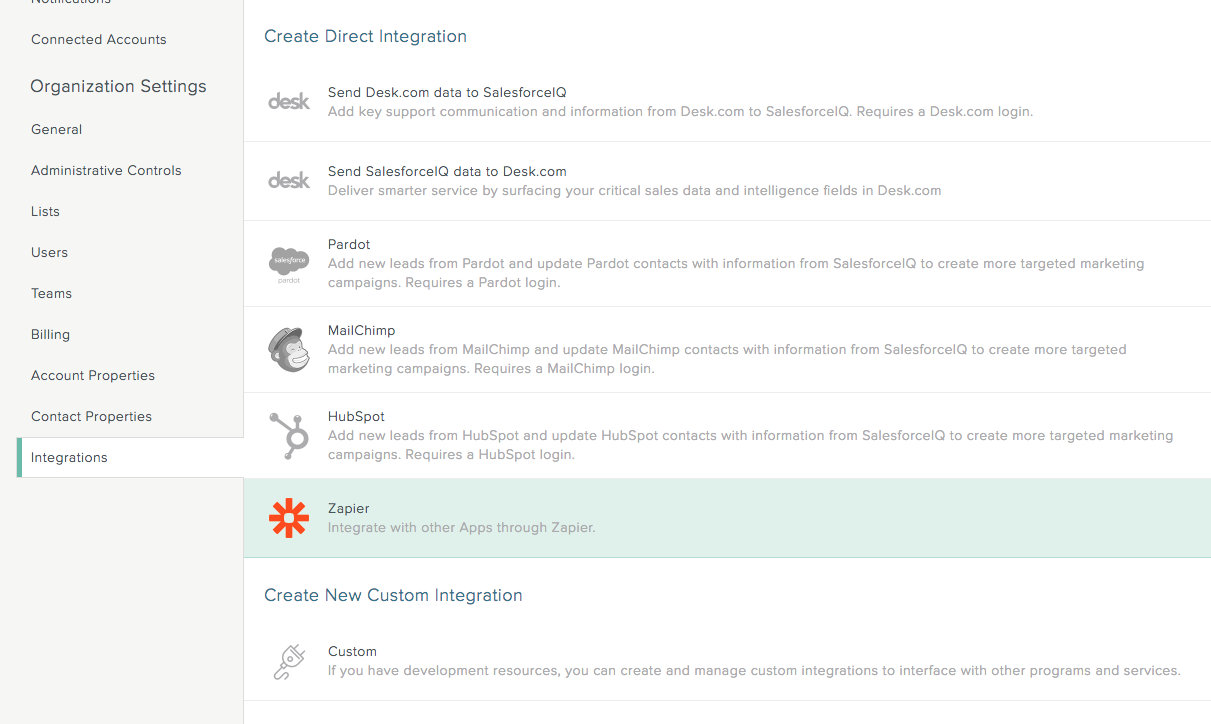
Task: Open Connected Accounts in the sidebar
Action: point(99,39)
